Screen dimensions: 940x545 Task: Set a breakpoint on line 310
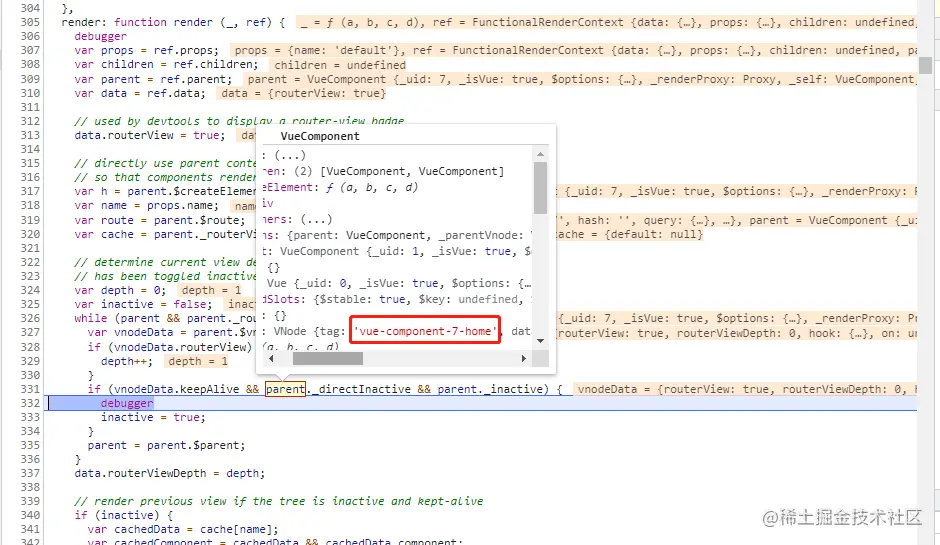pyautogui.click(x=30, y=93)
